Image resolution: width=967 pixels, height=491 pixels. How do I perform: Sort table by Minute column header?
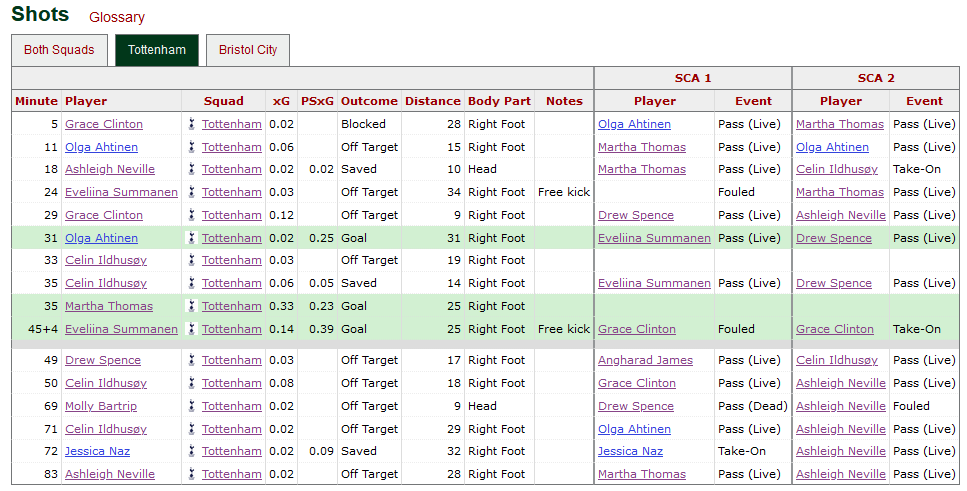click(36, 101)
